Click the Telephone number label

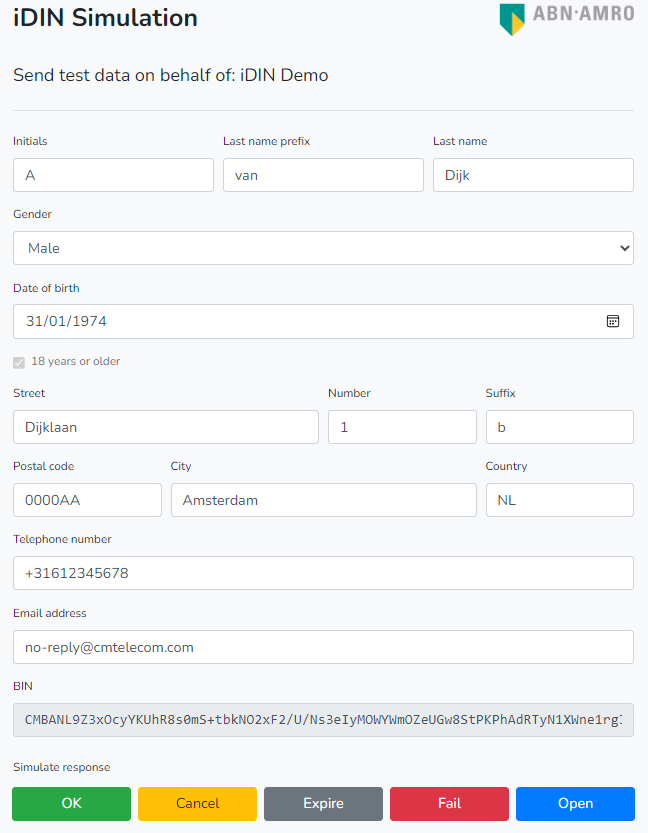tap(62, 539)
